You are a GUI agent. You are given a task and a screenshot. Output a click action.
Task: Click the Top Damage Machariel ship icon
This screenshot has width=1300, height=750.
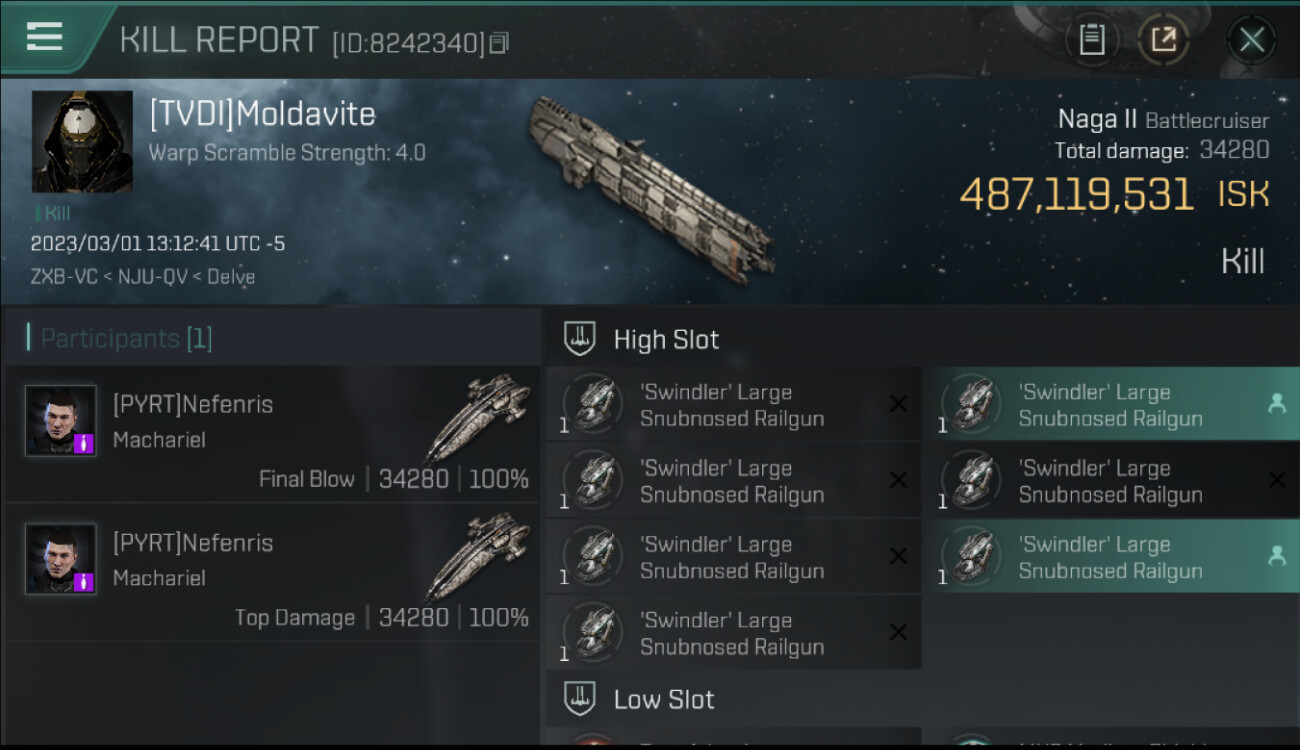(478, 555)
